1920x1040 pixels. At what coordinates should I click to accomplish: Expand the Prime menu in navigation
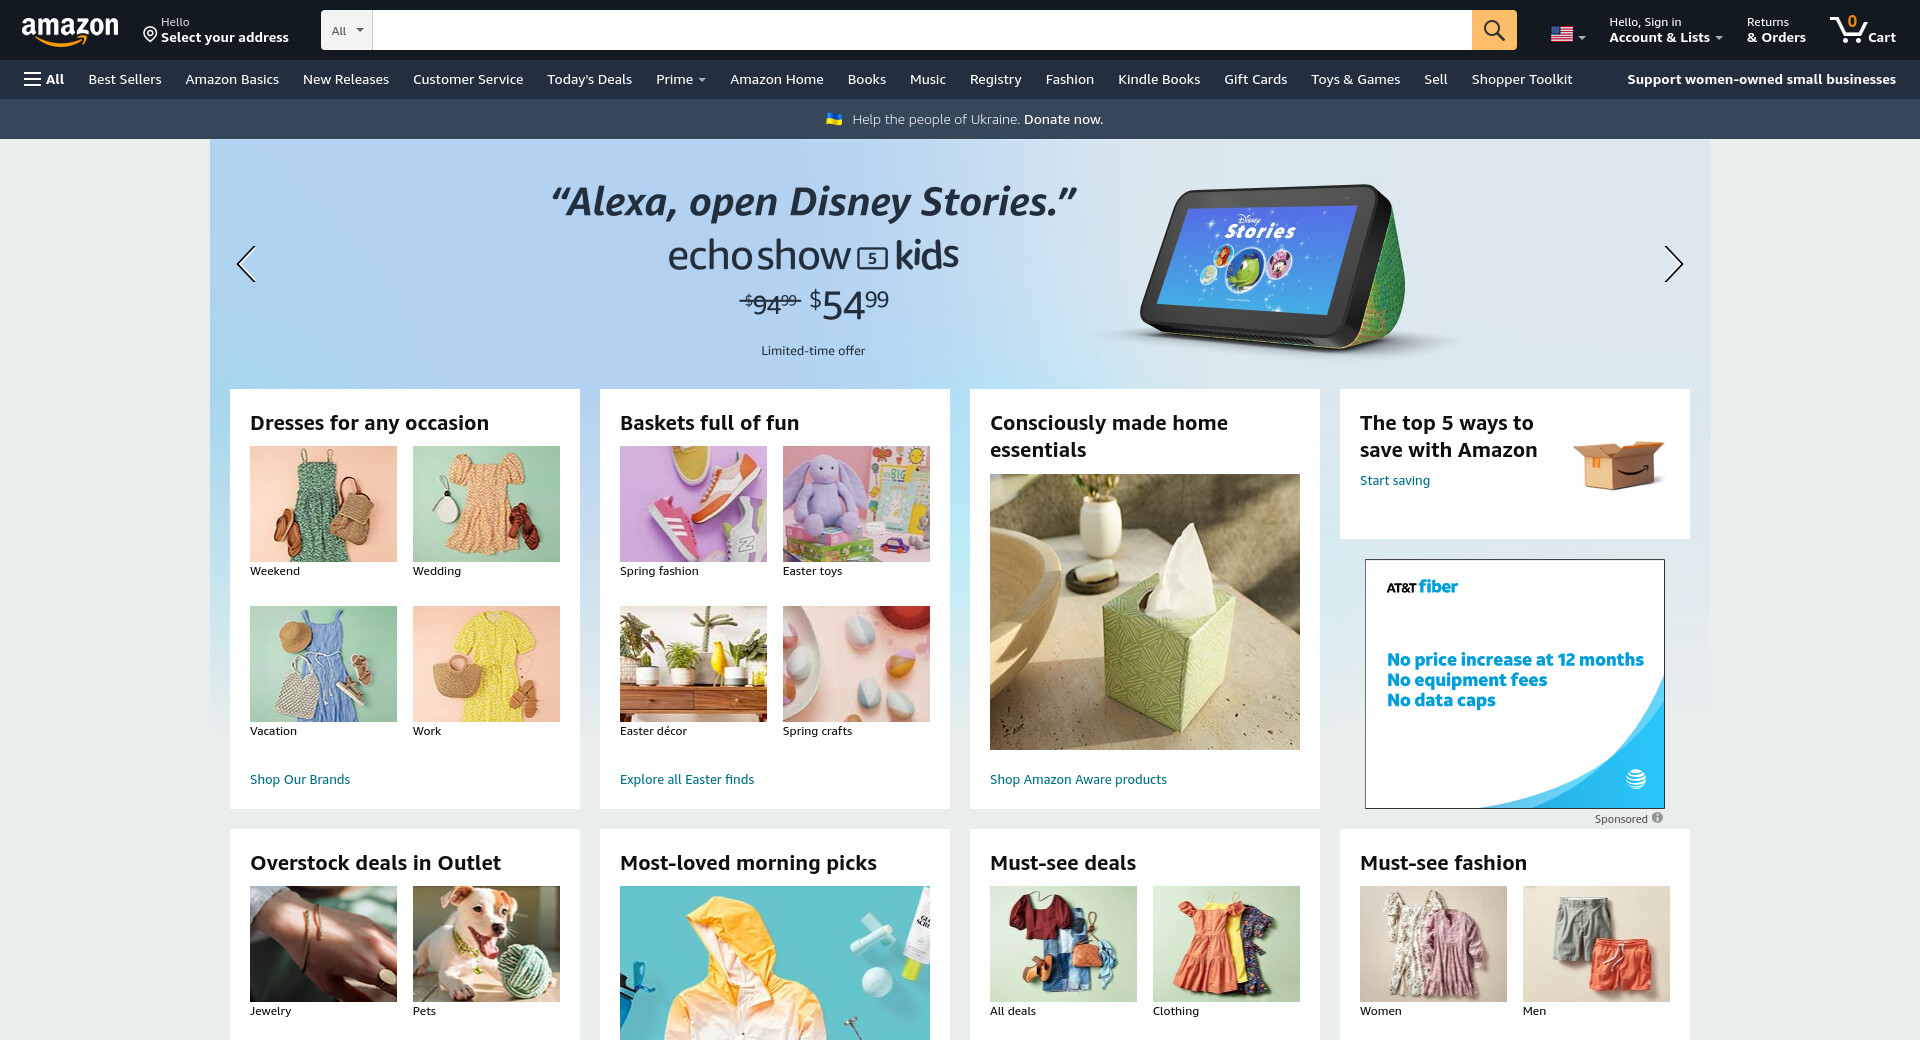(680, 79)
